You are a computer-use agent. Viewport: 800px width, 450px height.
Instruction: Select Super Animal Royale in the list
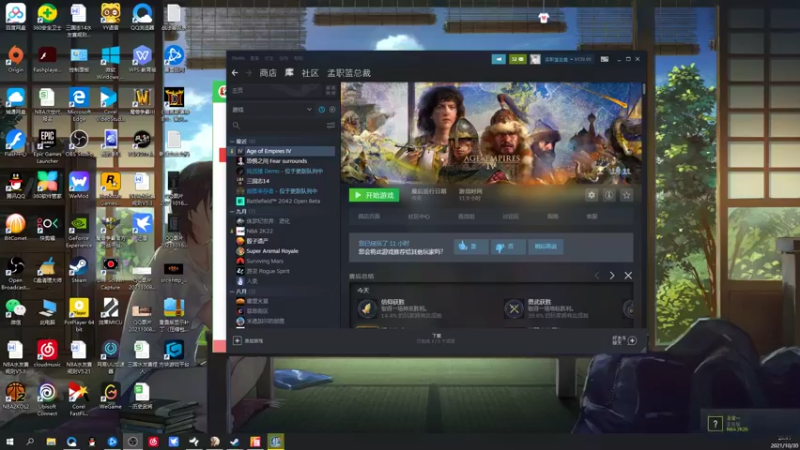click(x=283, y=251)
